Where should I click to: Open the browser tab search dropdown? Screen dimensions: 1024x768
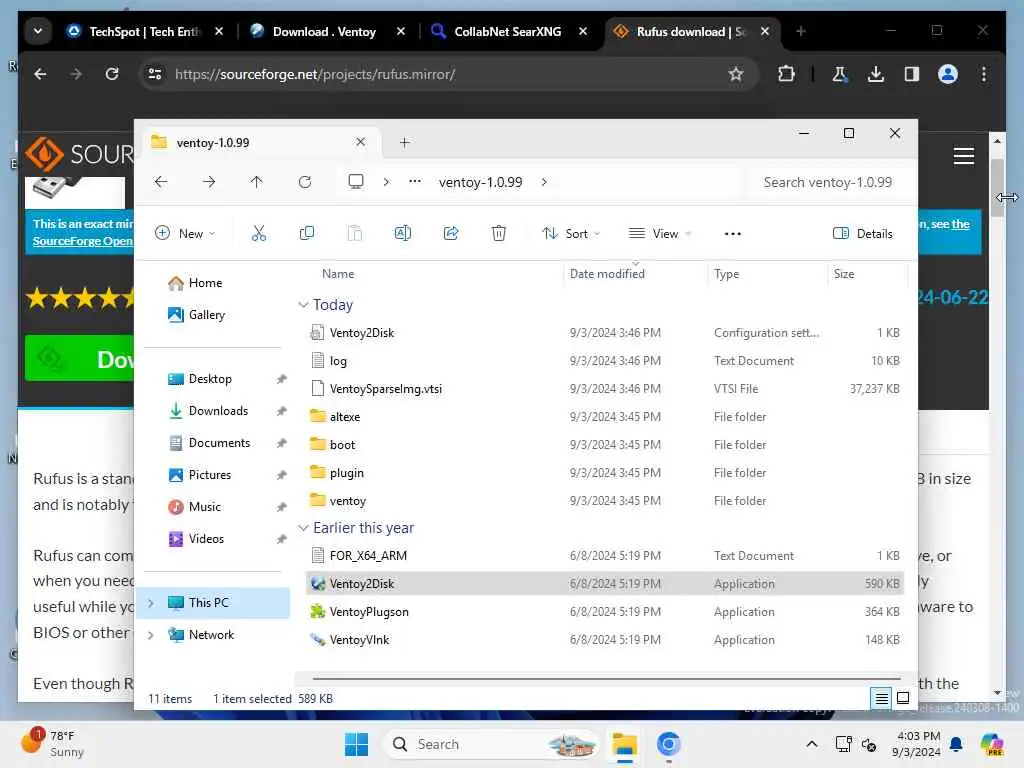38,31
